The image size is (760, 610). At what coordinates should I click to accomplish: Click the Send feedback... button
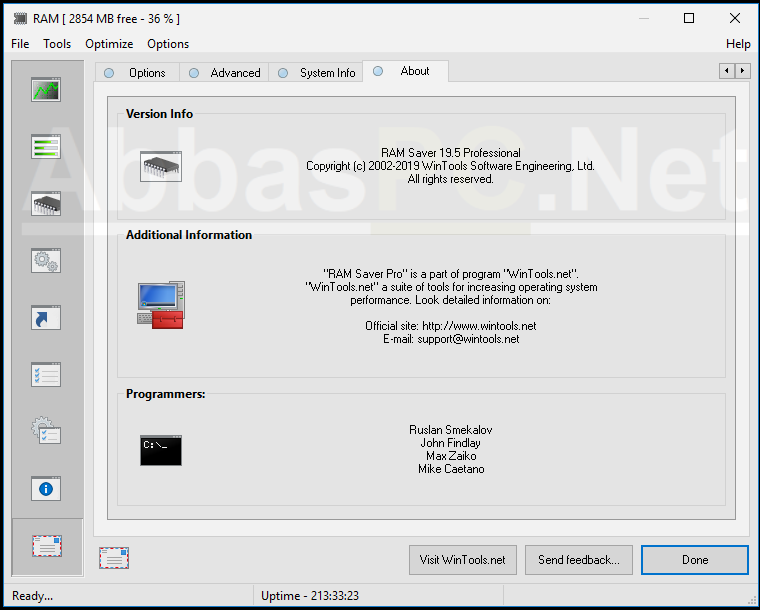[x=579, y=560]
